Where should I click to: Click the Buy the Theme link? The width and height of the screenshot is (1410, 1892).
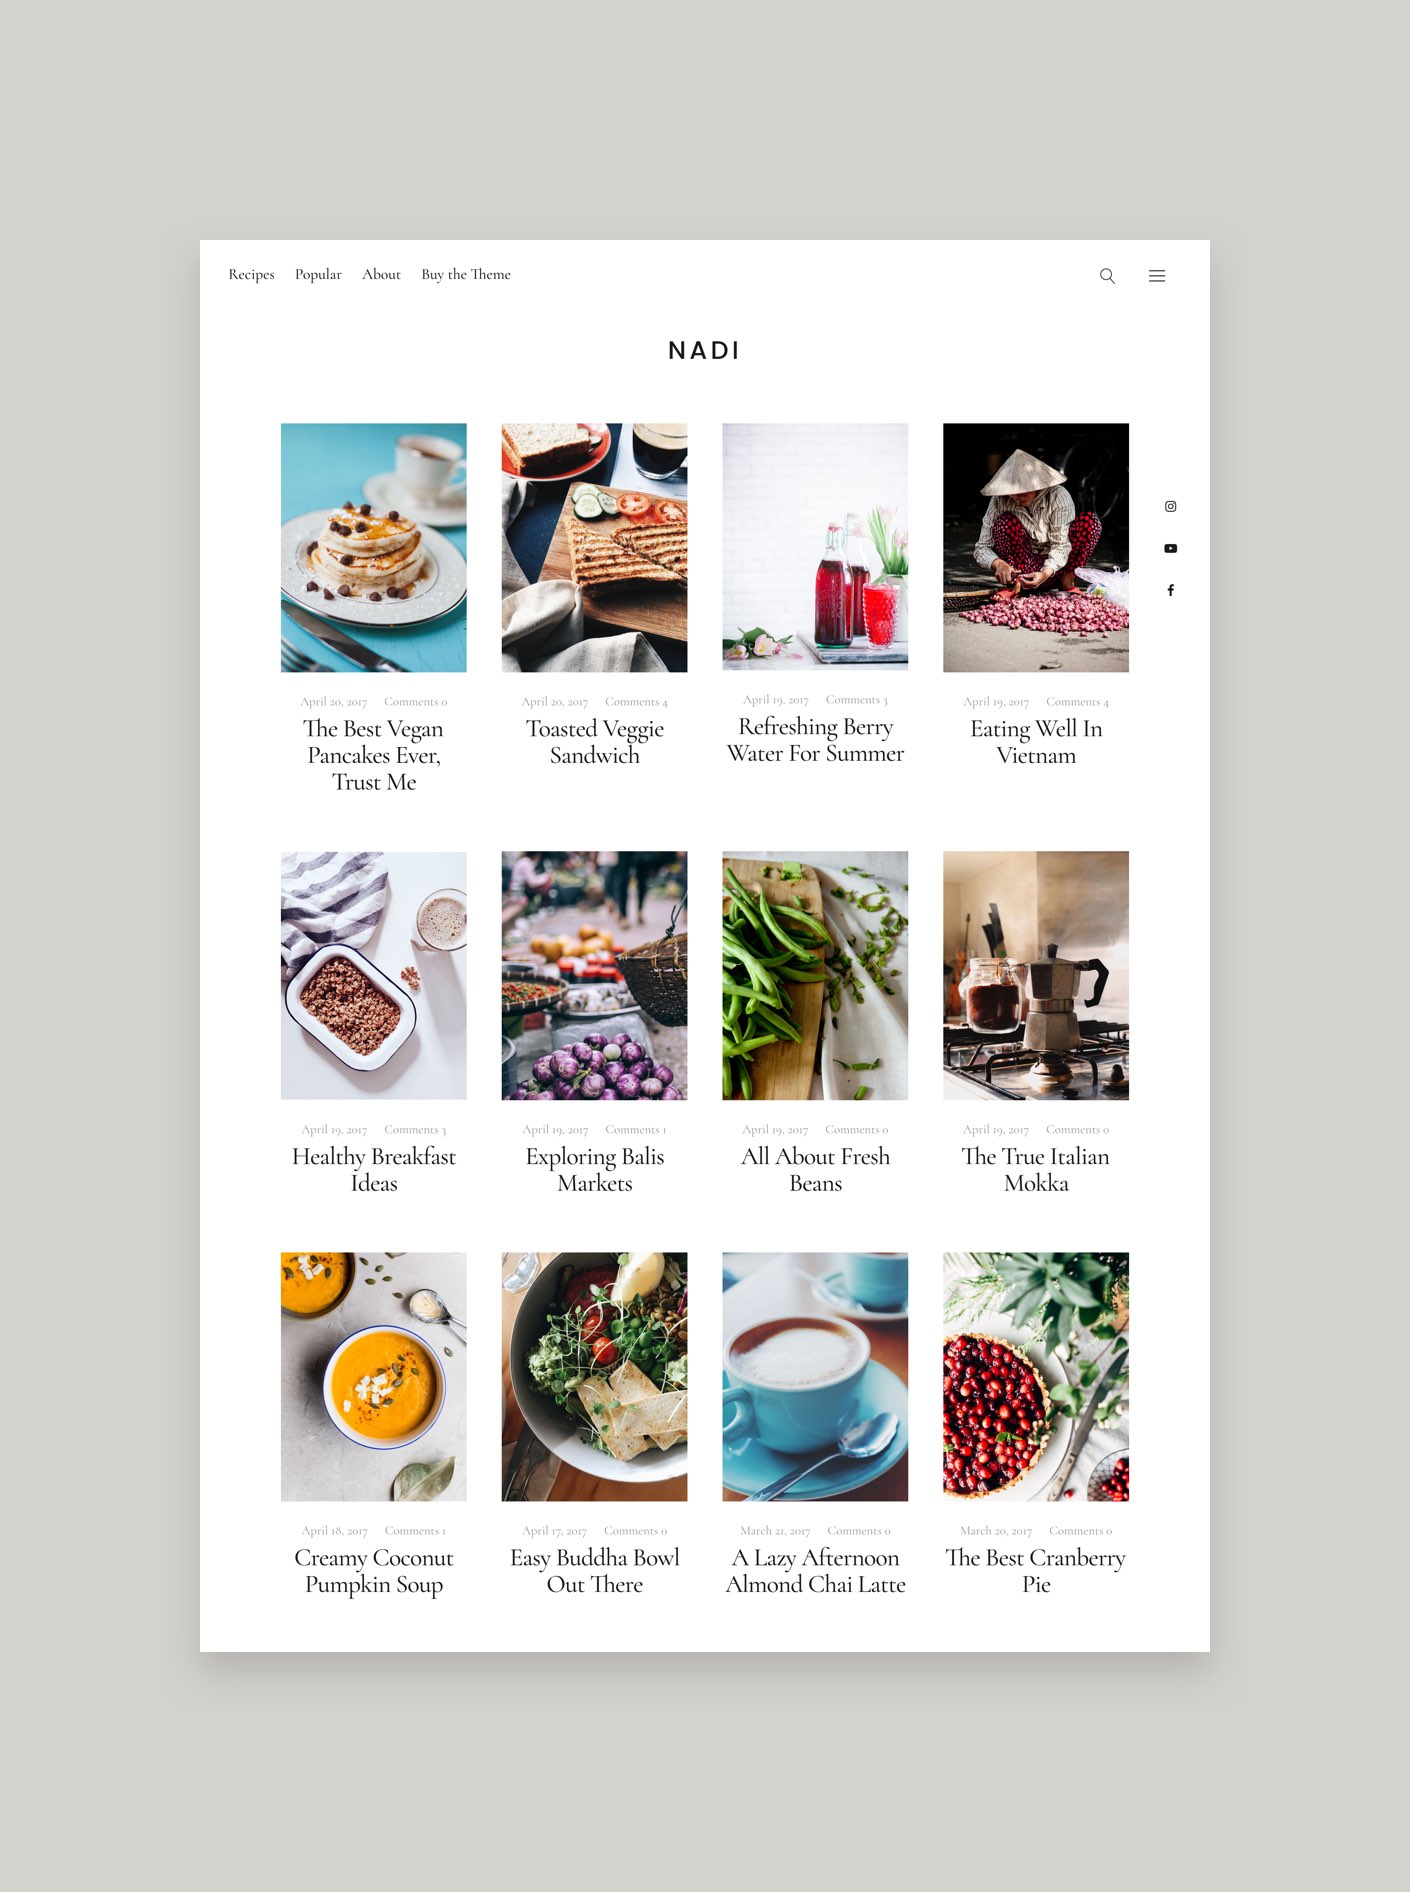[x=466, y=274]
